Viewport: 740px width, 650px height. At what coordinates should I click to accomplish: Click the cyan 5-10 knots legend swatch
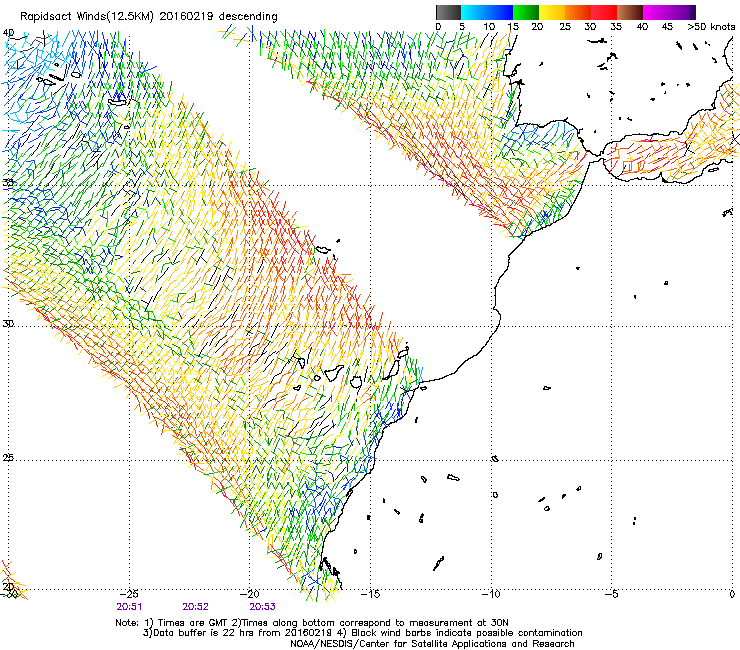[x=474, y=12]
